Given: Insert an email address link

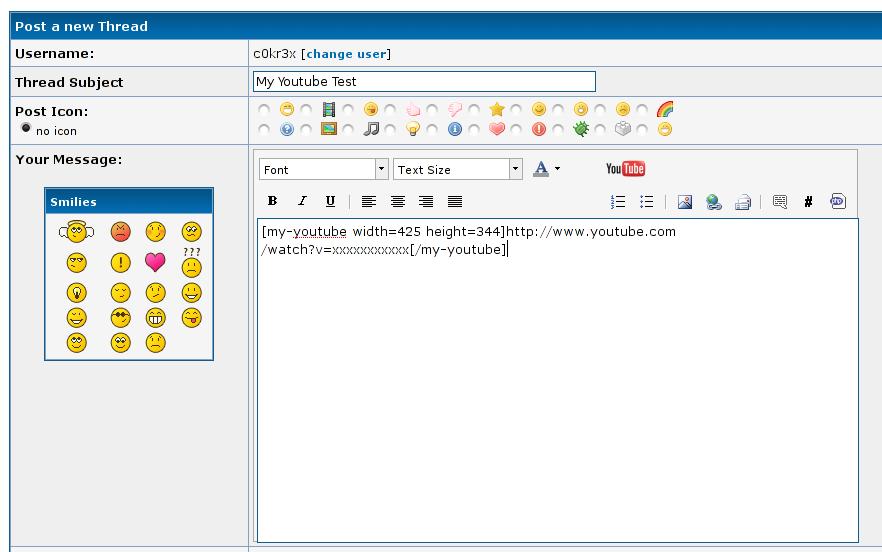Looking at the screenshot, I should (x=742, y=201).
